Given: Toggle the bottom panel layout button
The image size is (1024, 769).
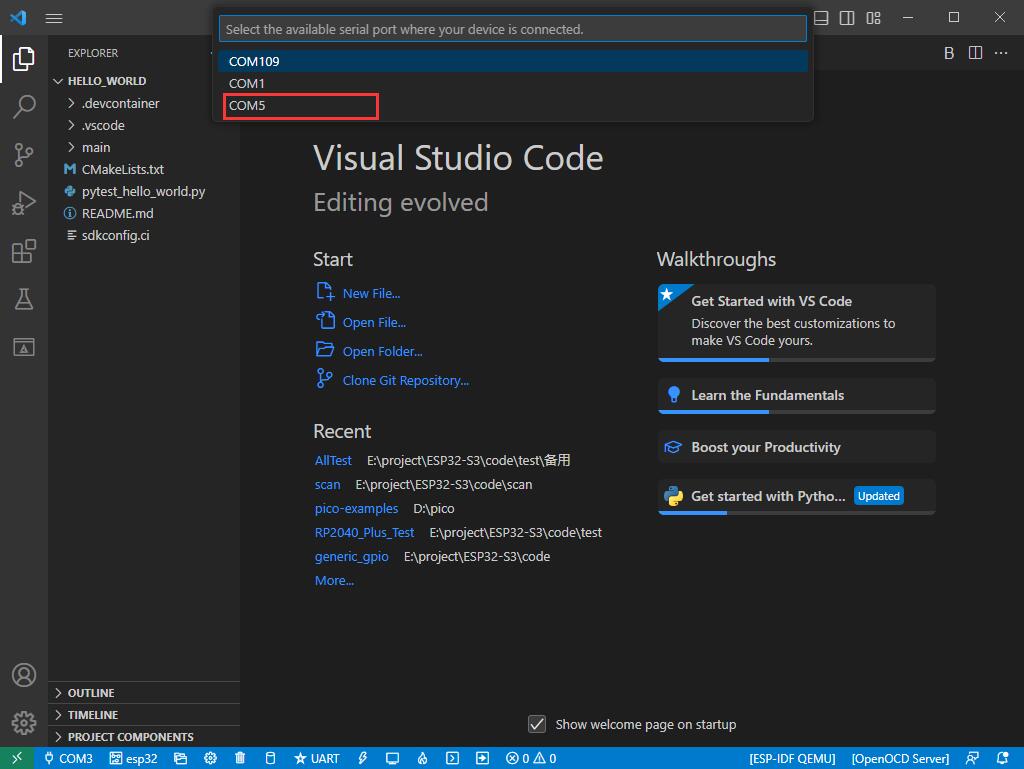Looking at the screenshot, I should [x=821, y=18].
